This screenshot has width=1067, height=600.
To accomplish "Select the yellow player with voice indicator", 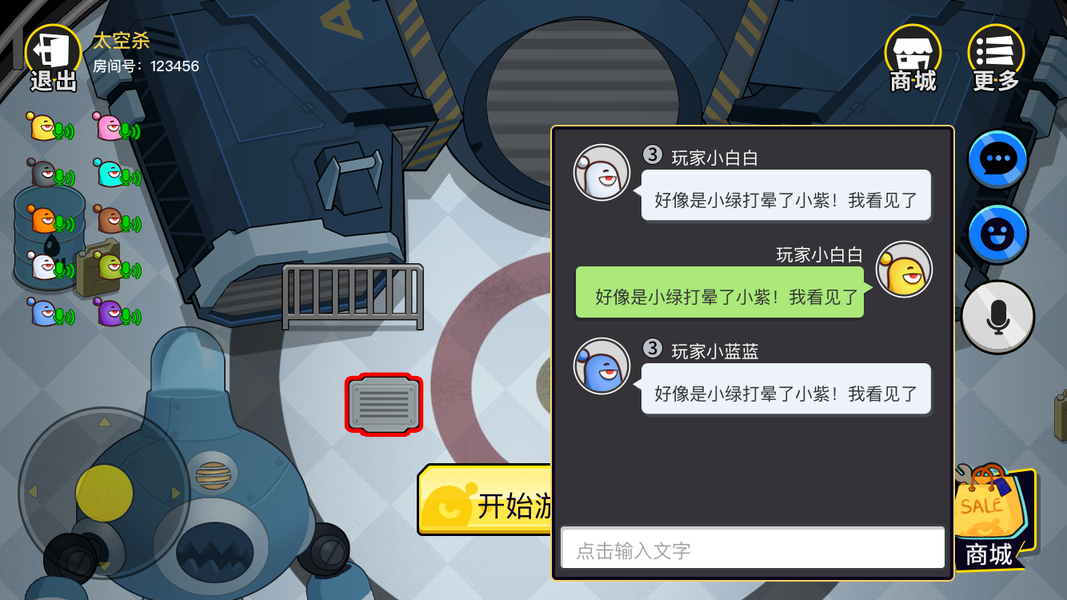I will coord(50,127).
